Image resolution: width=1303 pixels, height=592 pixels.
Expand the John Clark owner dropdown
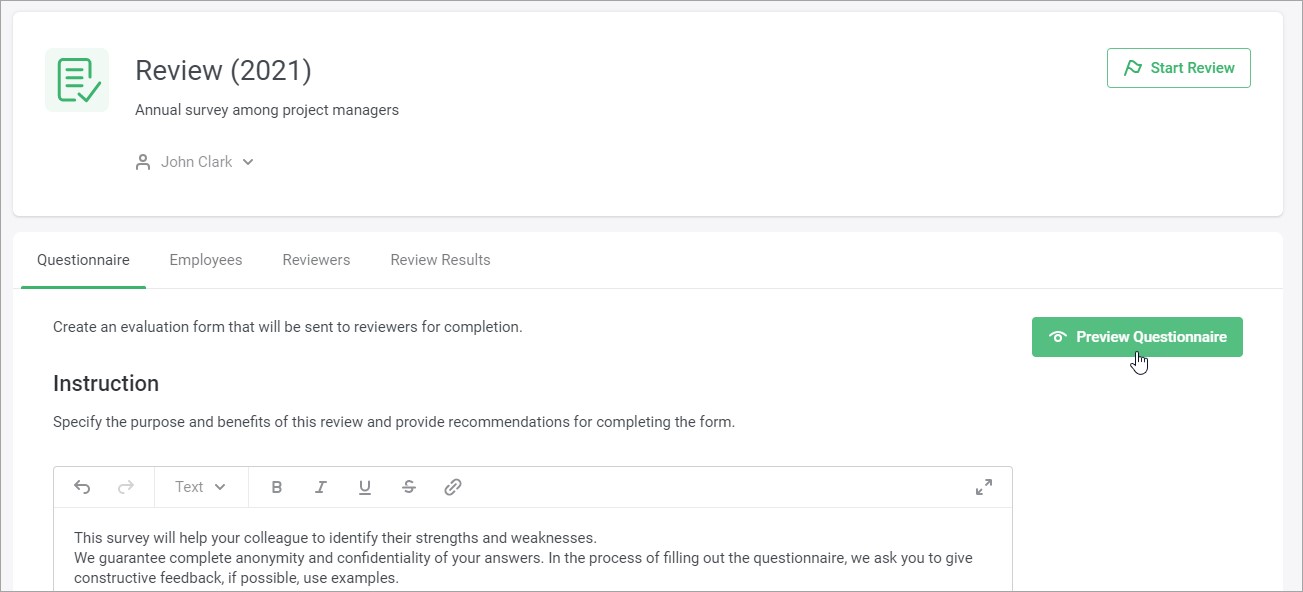[x=248, y=162]
